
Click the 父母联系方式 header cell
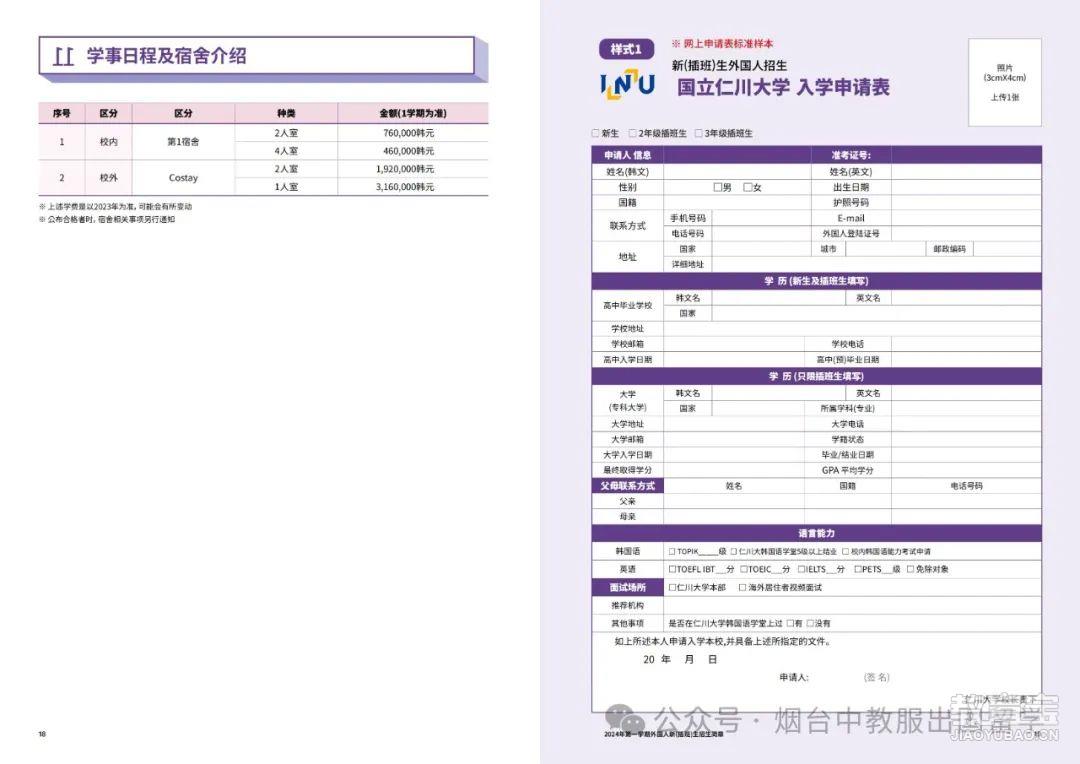[x=627, y=486]
